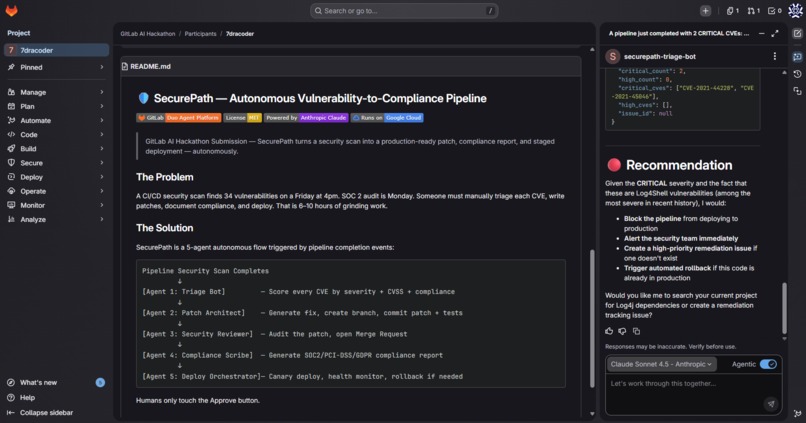806x423 pixels.
Task: Expand the Plan menu chevron
Action: pyautogui.click(x=102, y=106)
